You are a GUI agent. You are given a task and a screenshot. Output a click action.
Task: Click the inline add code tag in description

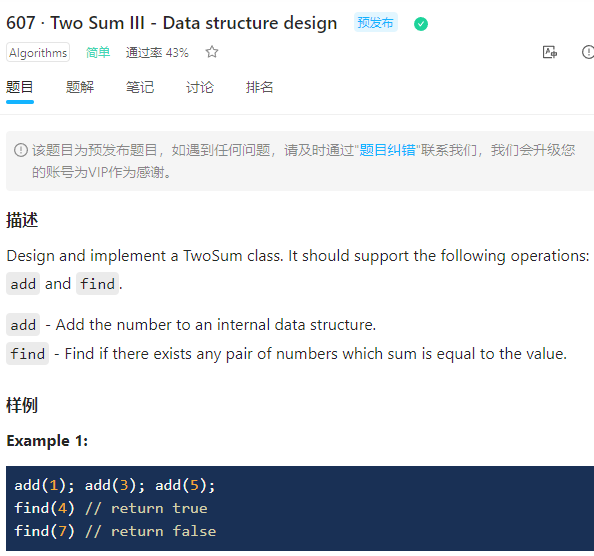point(23,284)
